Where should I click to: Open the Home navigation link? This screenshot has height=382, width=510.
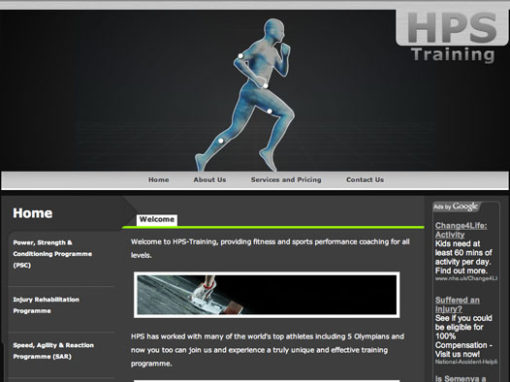point(159,180)
